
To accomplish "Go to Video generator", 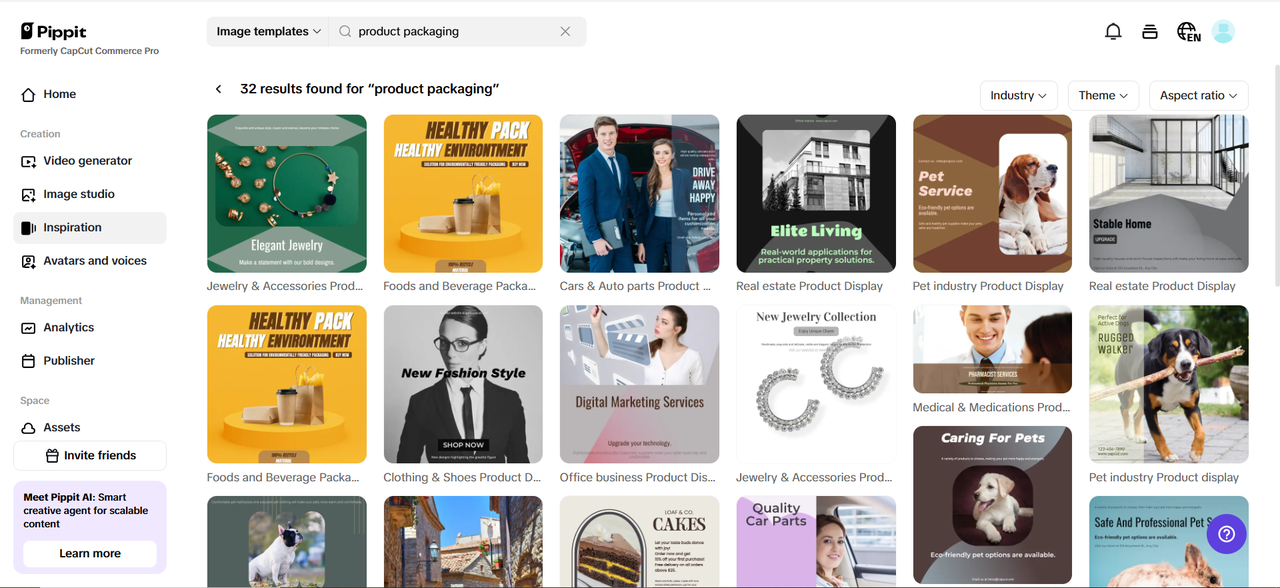I will (87, 161).
